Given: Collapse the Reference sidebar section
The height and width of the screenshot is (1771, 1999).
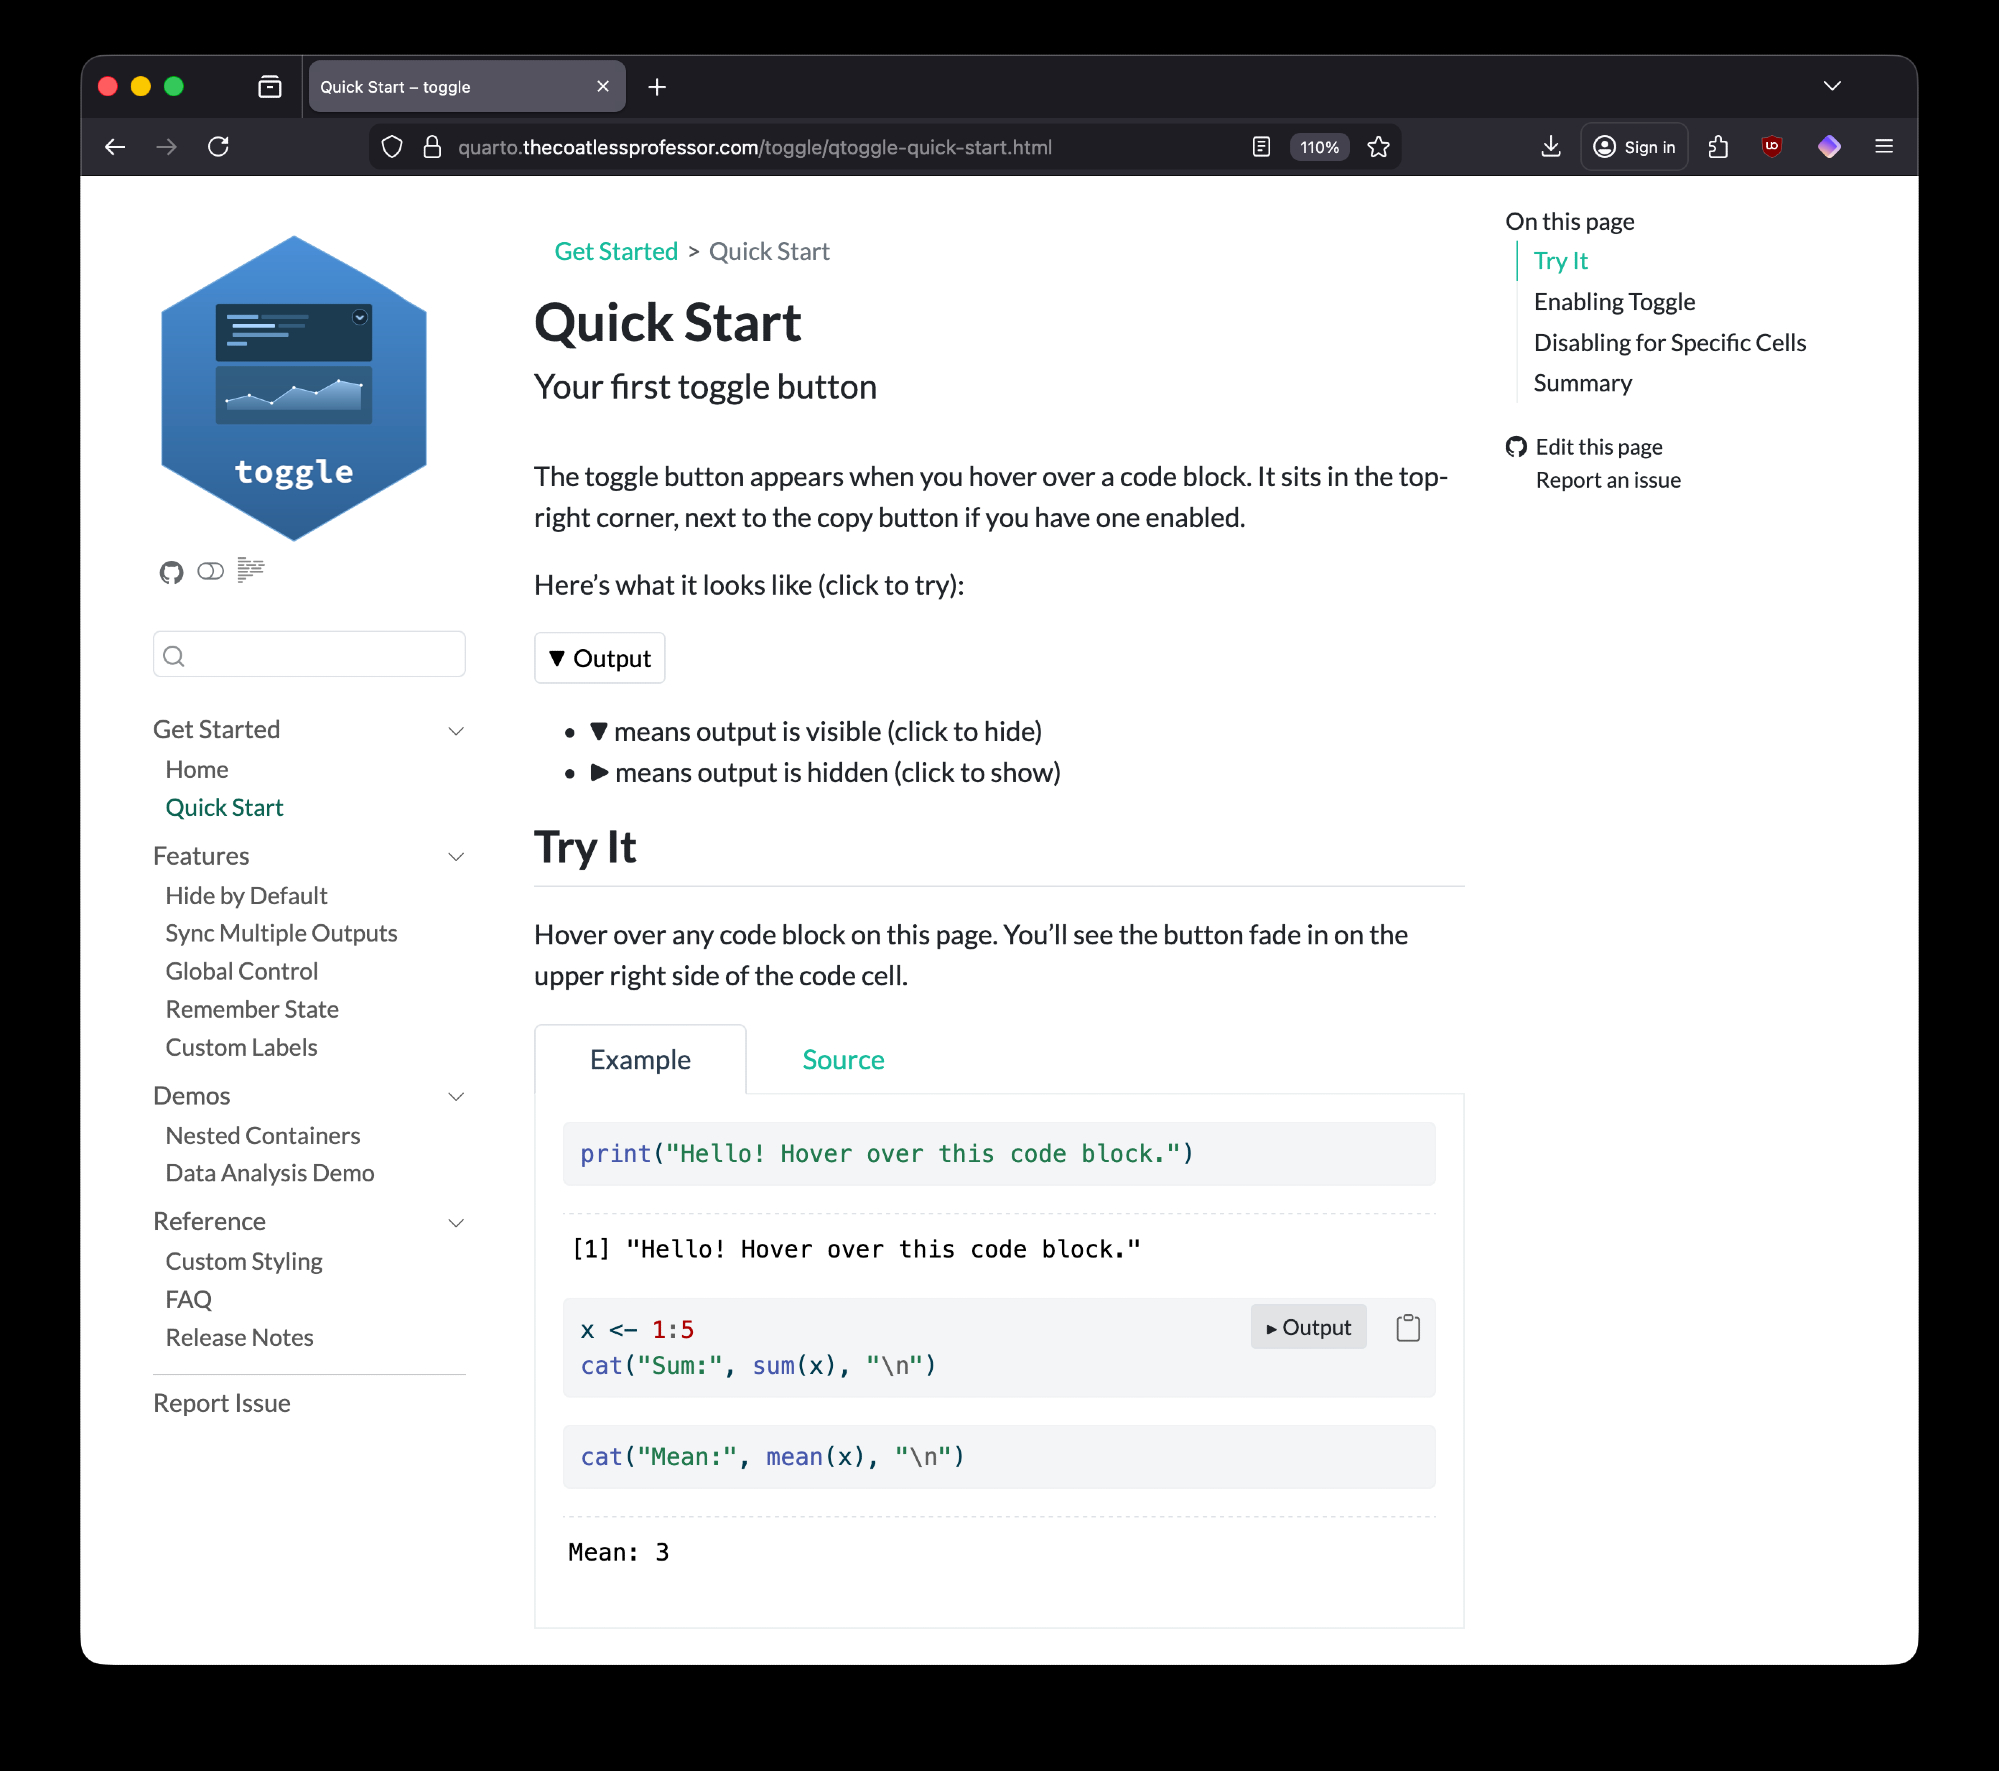Looking at the screenshot, I should click(x=456, y=1222).
